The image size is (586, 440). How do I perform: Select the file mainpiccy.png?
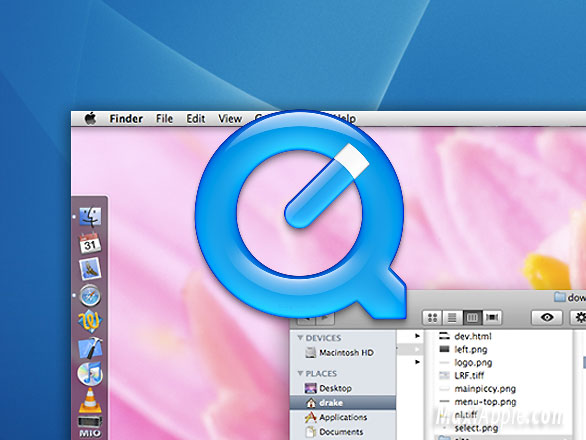tap(485, 389)
